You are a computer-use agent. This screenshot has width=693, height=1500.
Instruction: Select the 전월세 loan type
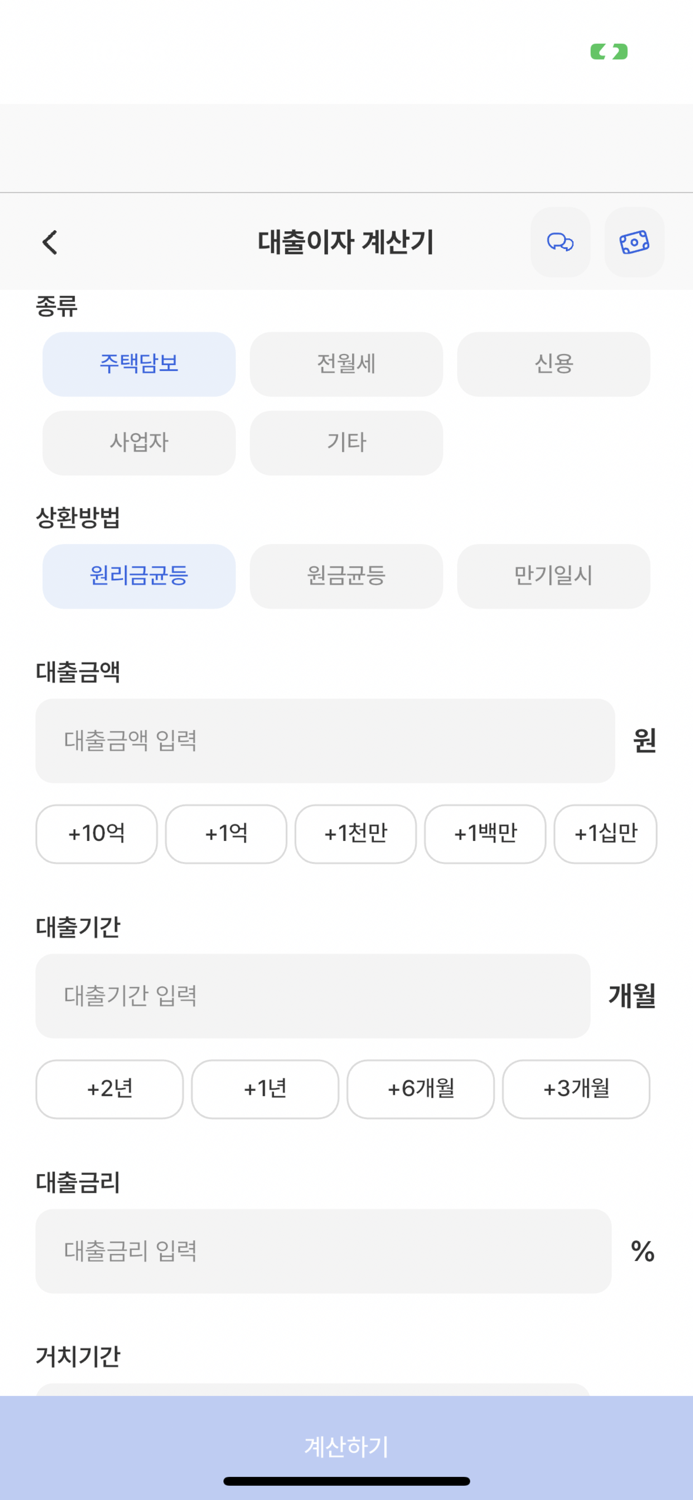(x=346, y=364)
